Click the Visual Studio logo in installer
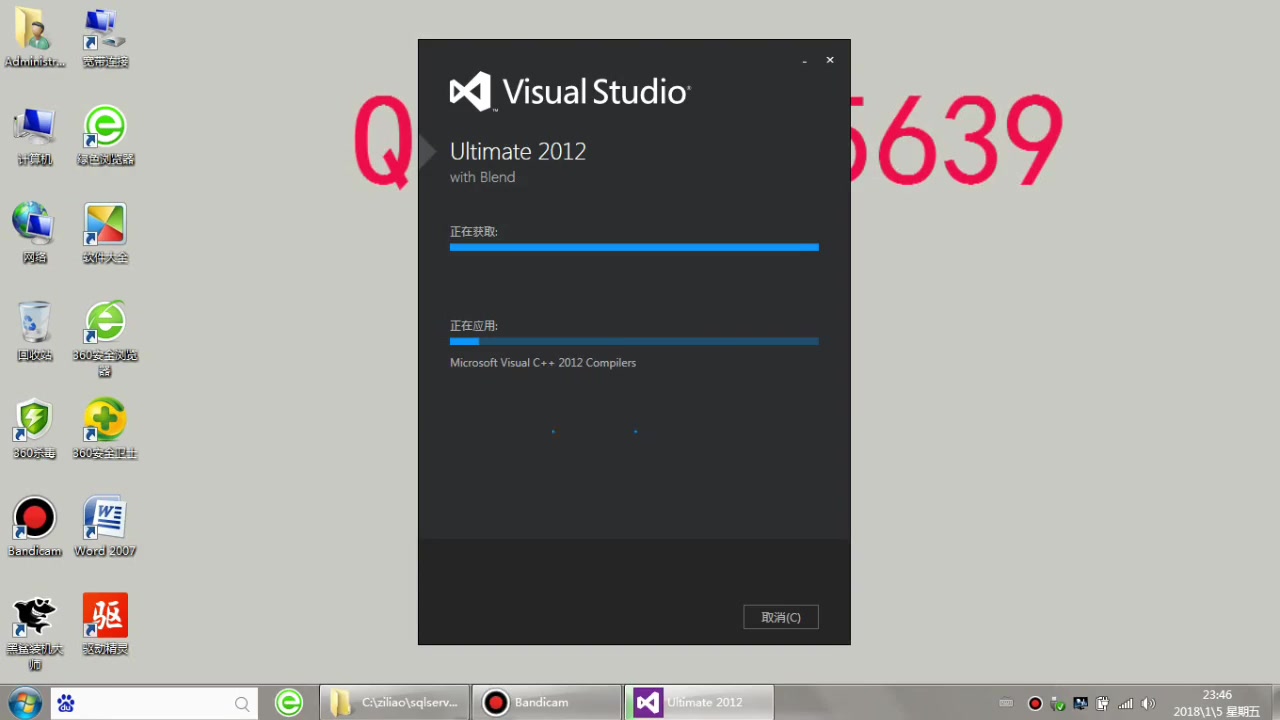Viewport: 1280px width, 720px height. click(x=570, y=92)
